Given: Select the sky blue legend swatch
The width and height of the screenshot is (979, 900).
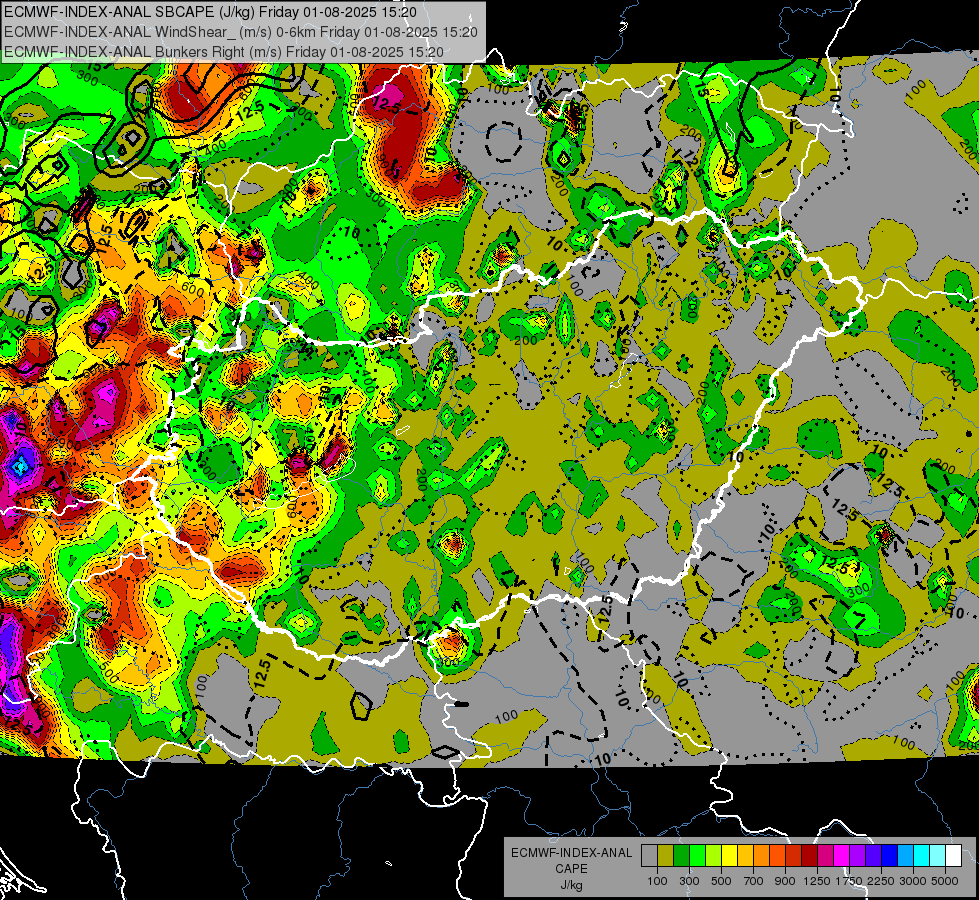Looking at the screenshot, I should click(x=905, y=856).
